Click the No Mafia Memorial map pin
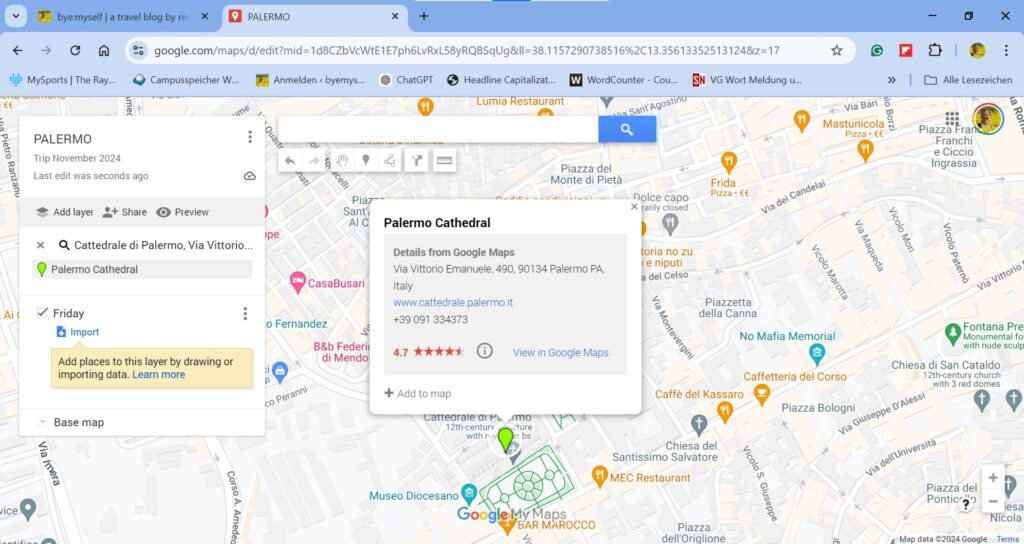 click(x=816, y=354)
